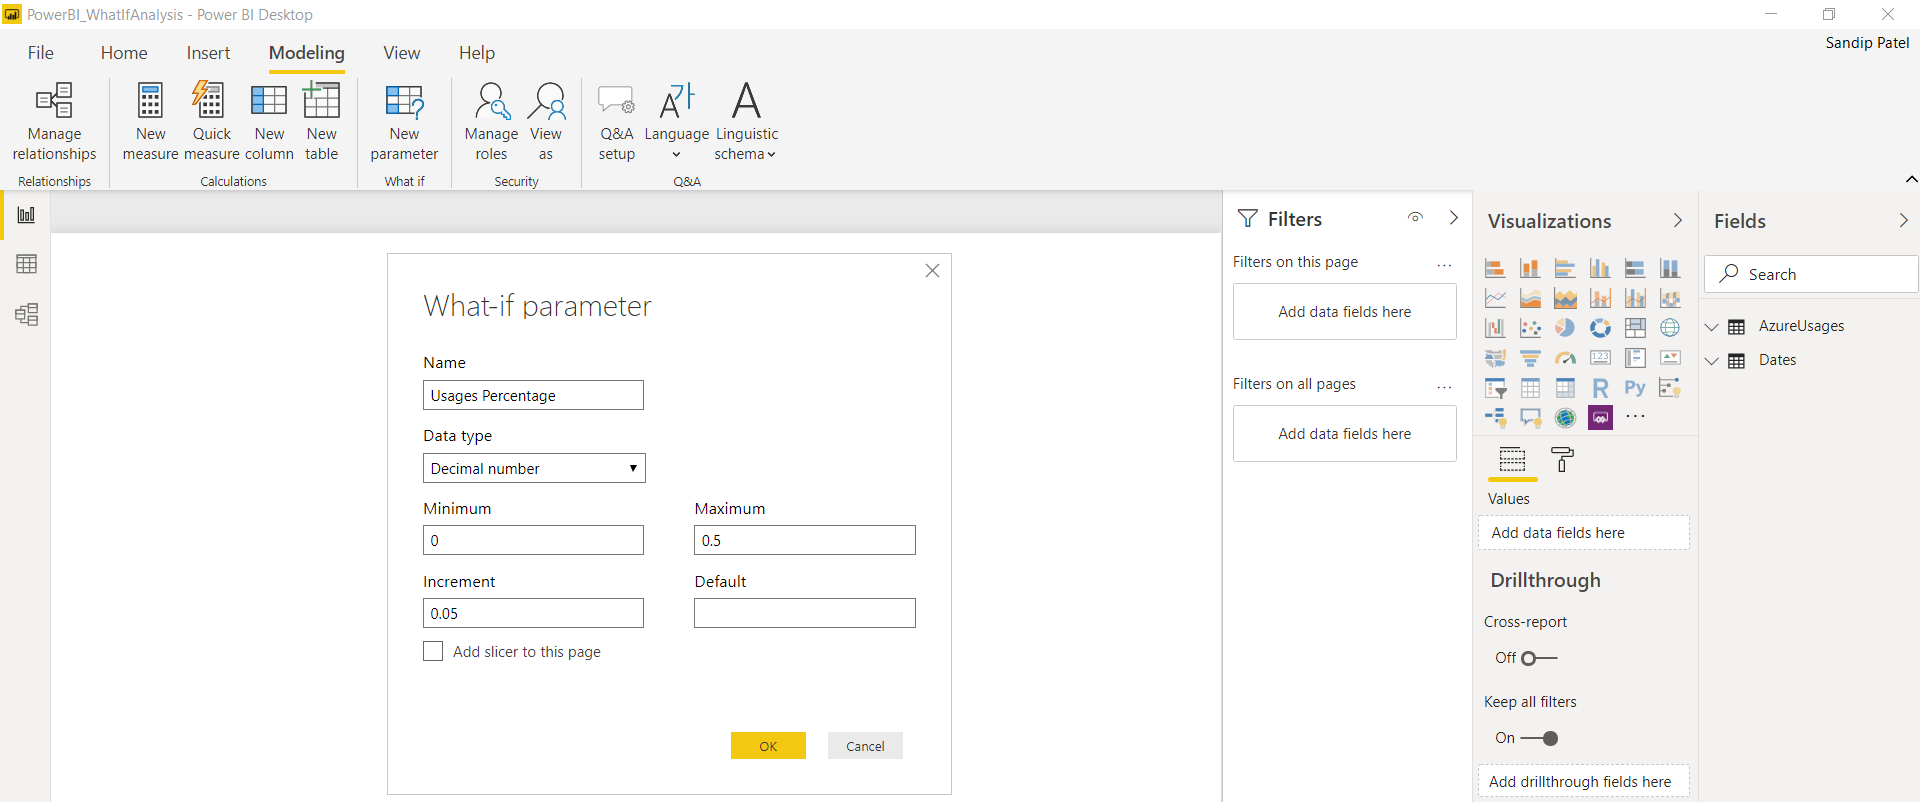Collapse the ribbon with the caret
Image resolution: width=1920 pixels, height=802 pixels.
1911,179
